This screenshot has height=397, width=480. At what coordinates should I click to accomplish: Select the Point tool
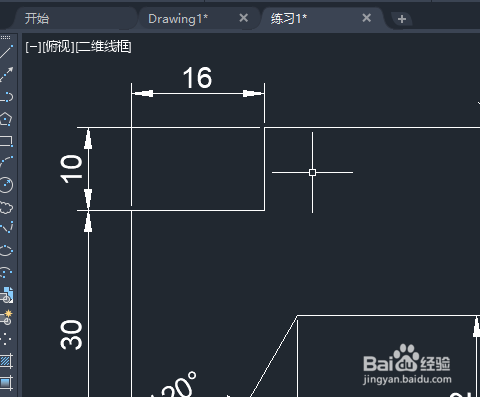click(6, 339)
